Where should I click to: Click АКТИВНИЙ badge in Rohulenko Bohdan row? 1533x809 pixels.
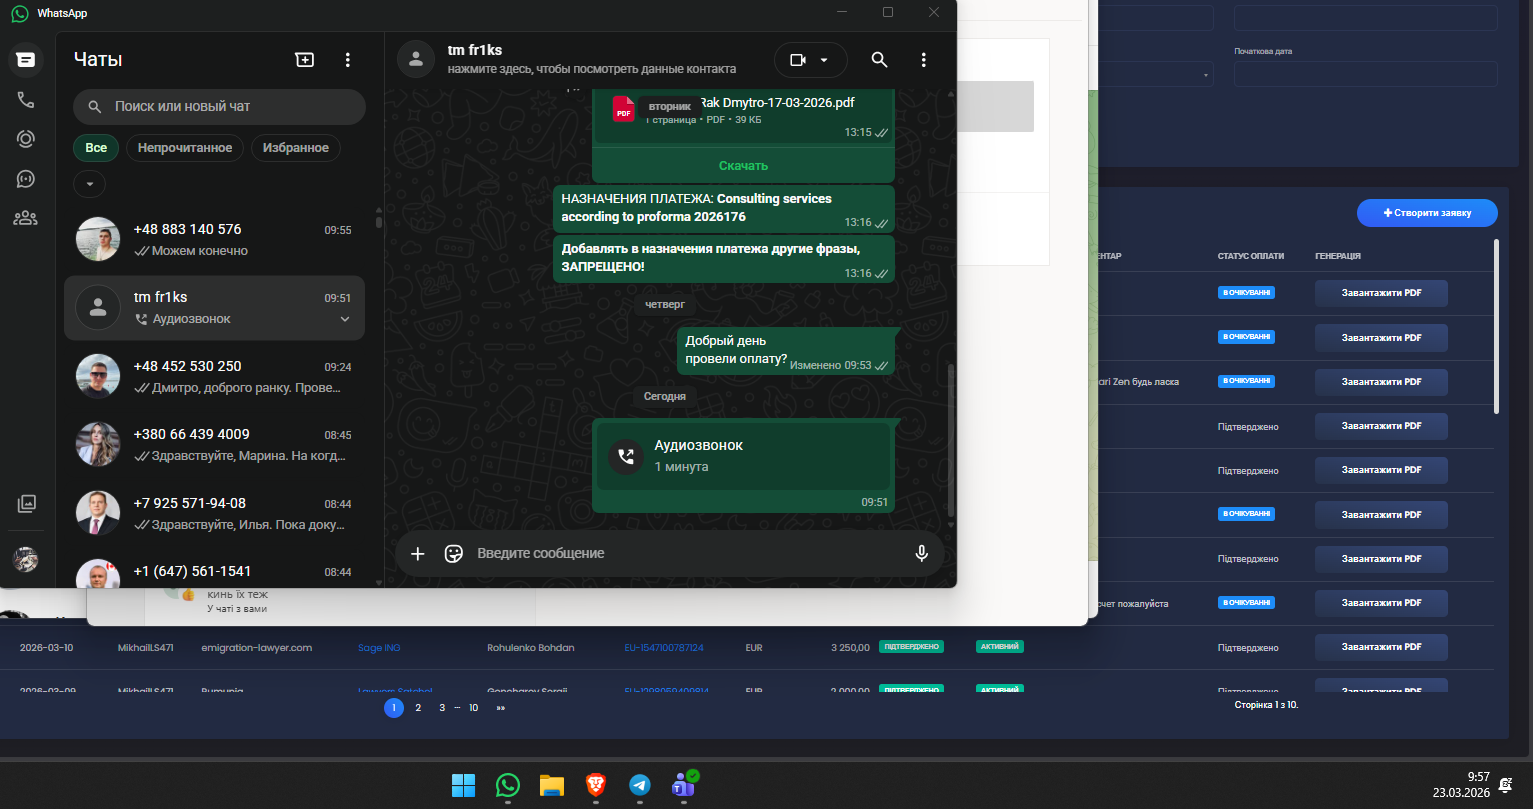[999, 647]
